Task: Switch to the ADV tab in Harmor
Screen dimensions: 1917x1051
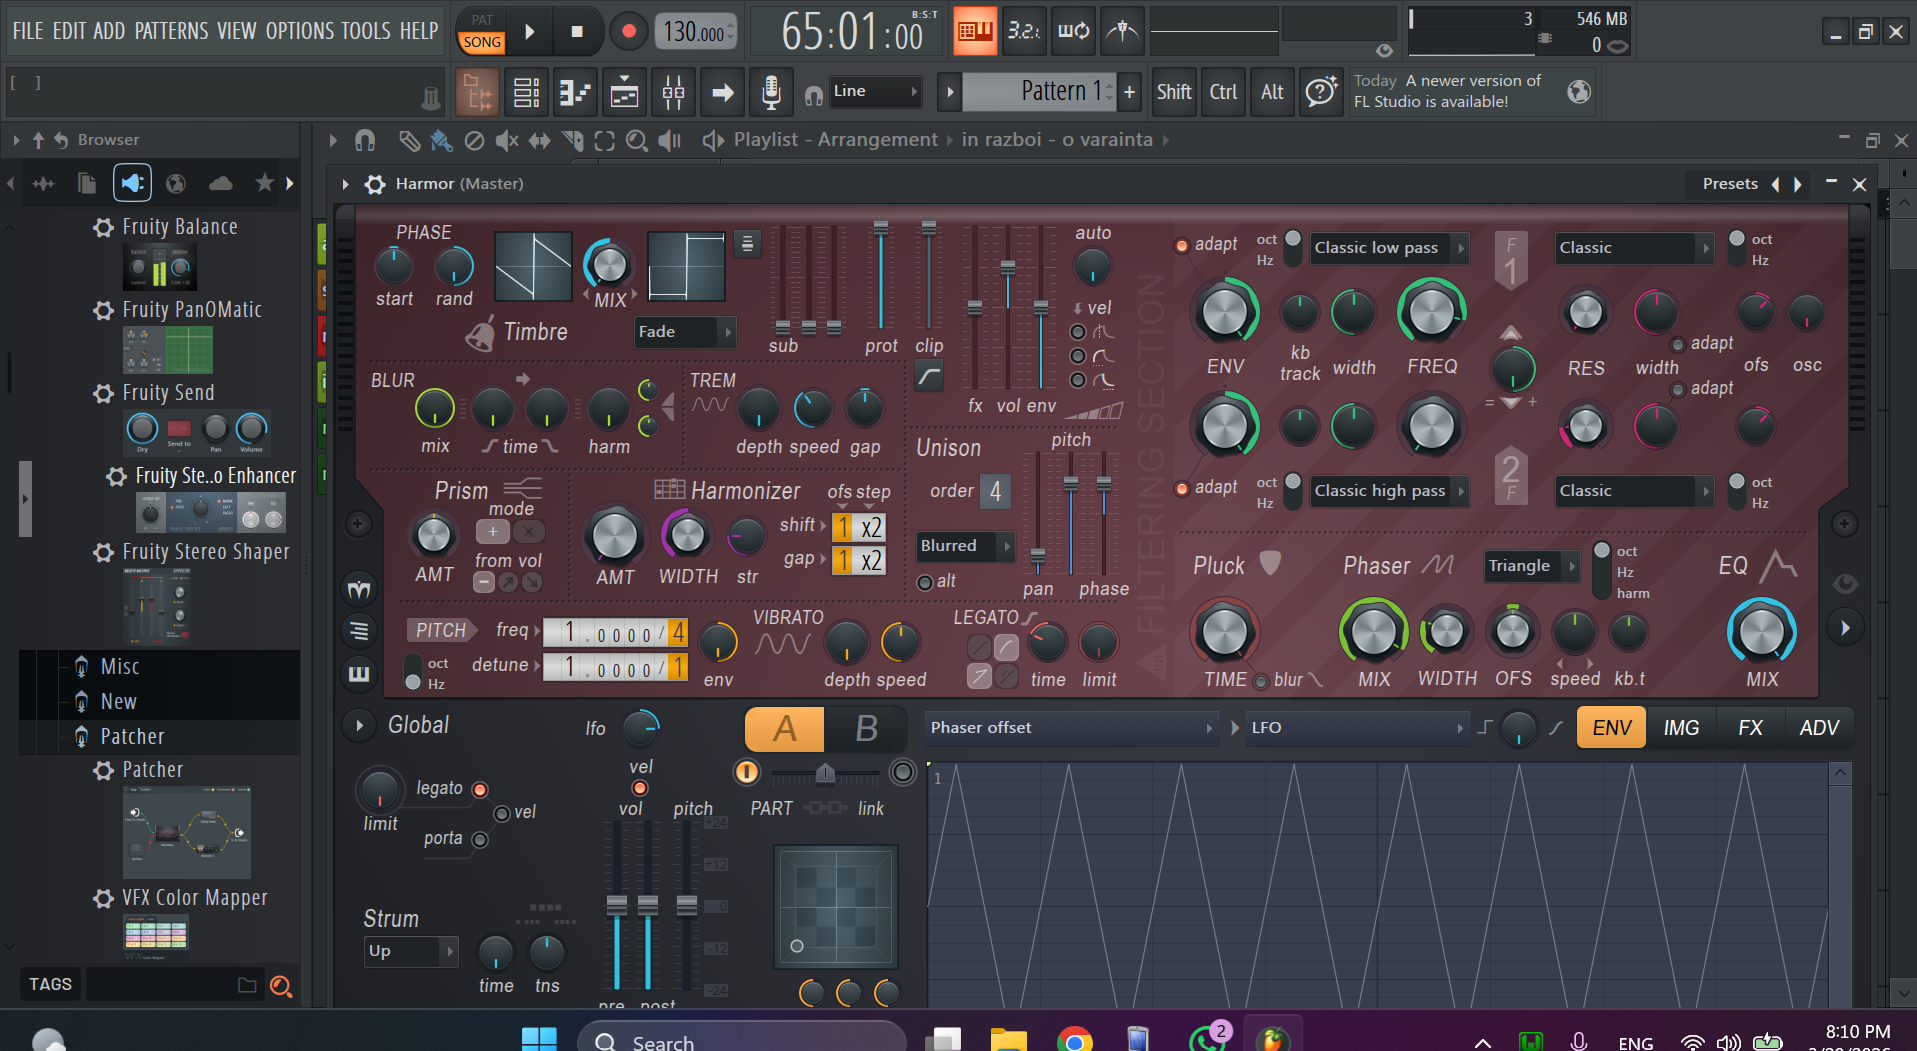Action: pyautogui.click(x=1819, y=728)
